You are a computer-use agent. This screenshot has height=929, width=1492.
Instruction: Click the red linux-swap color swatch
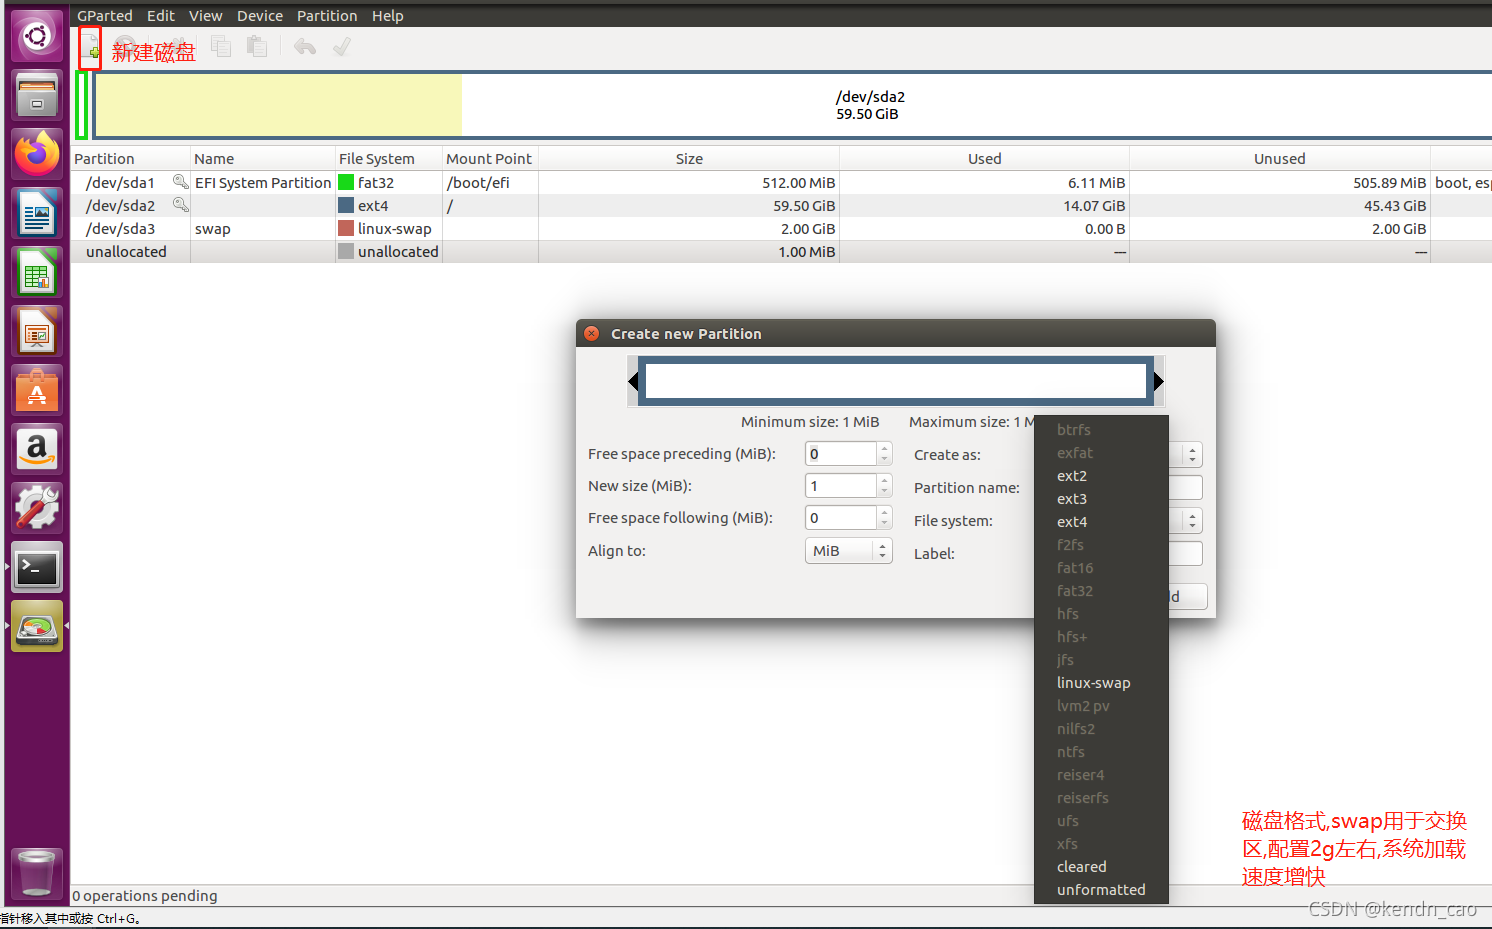click(346, 228)
